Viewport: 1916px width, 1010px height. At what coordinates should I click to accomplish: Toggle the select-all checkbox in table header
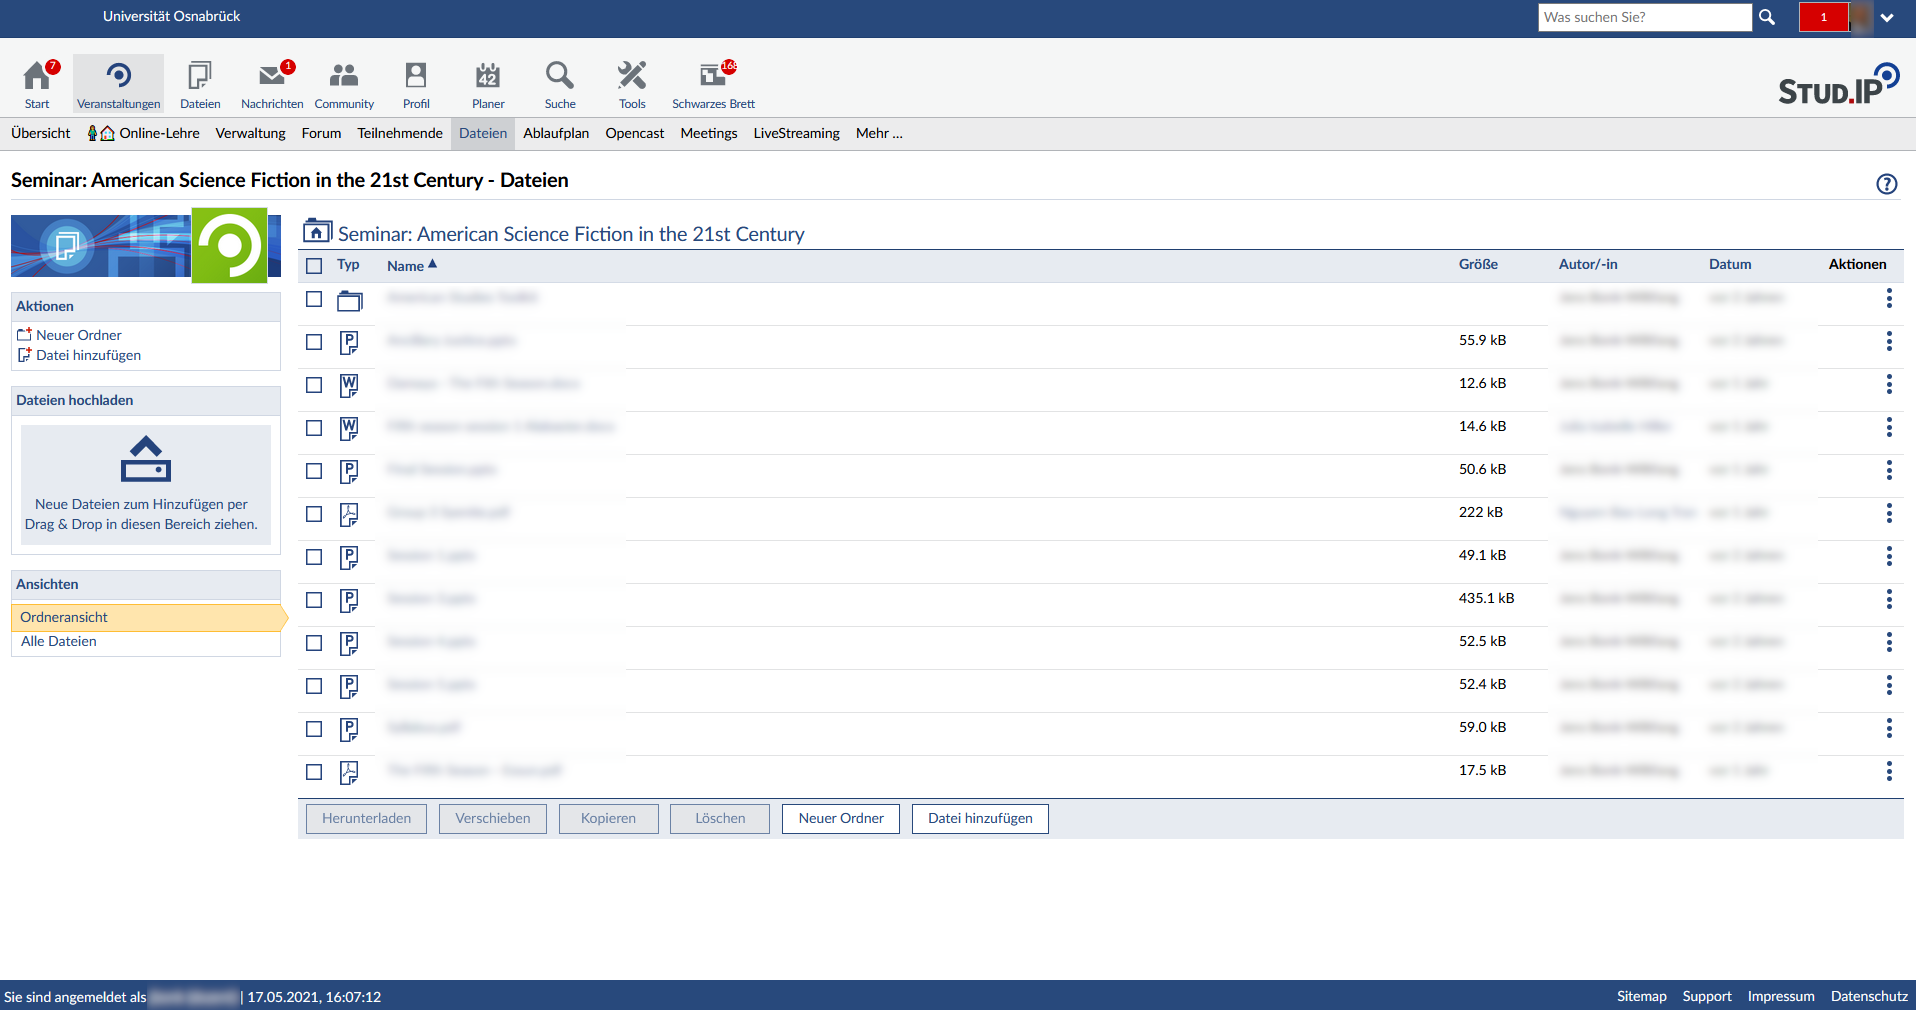click(314, 266)
